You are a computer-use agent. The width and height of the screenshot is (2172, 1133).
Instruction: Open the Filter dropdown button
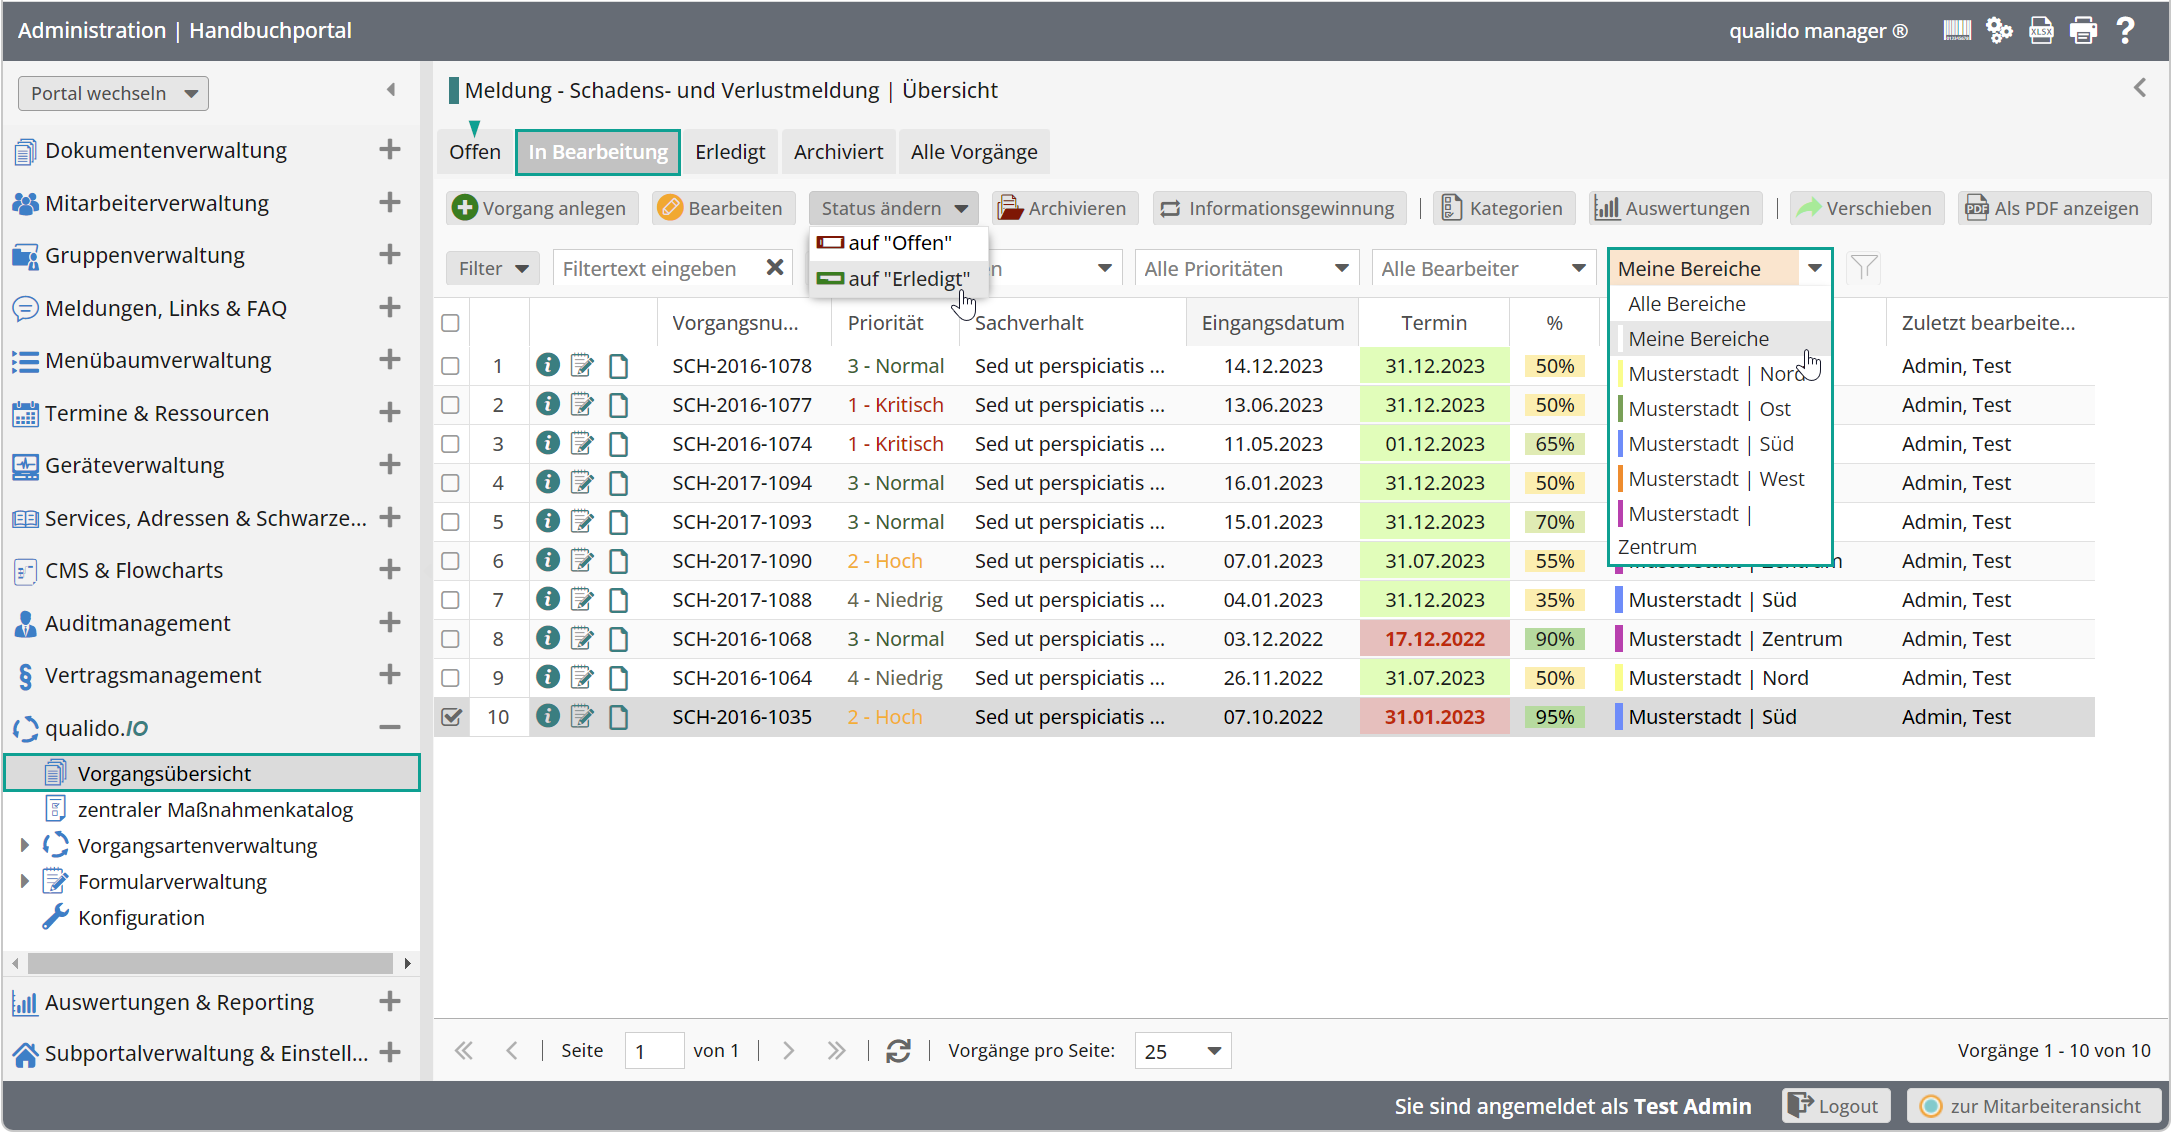pyautogui.click(x=493, y=268)
